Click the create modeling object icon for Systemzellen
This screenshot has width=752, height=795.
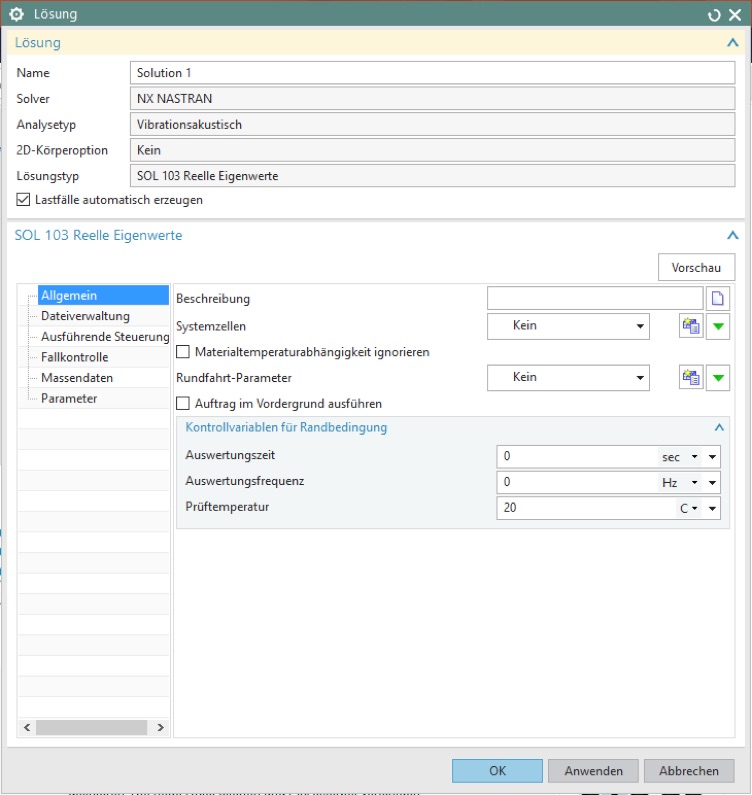point(691,326)
